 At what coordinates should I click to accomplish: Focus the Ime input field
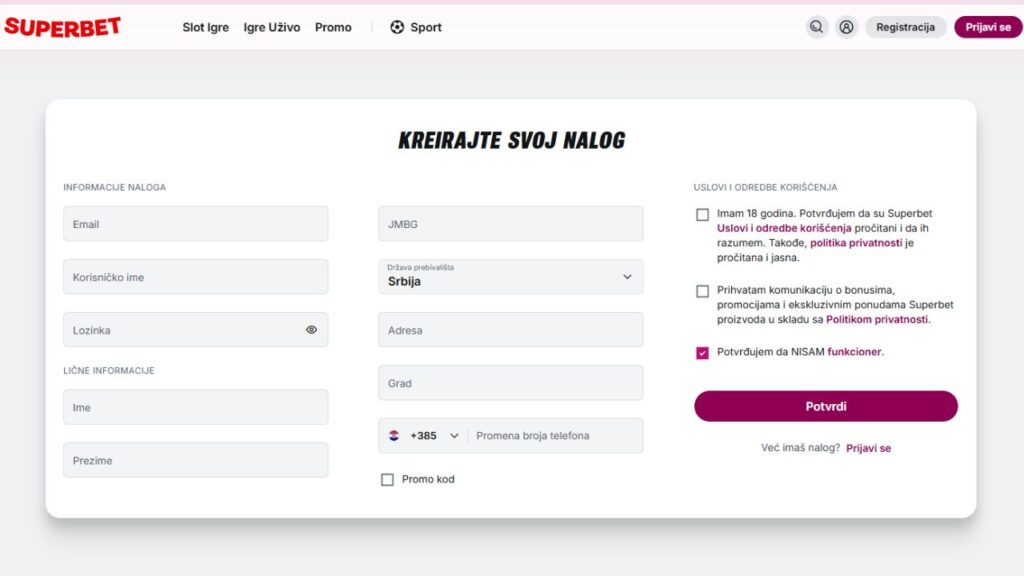[196, 407]
